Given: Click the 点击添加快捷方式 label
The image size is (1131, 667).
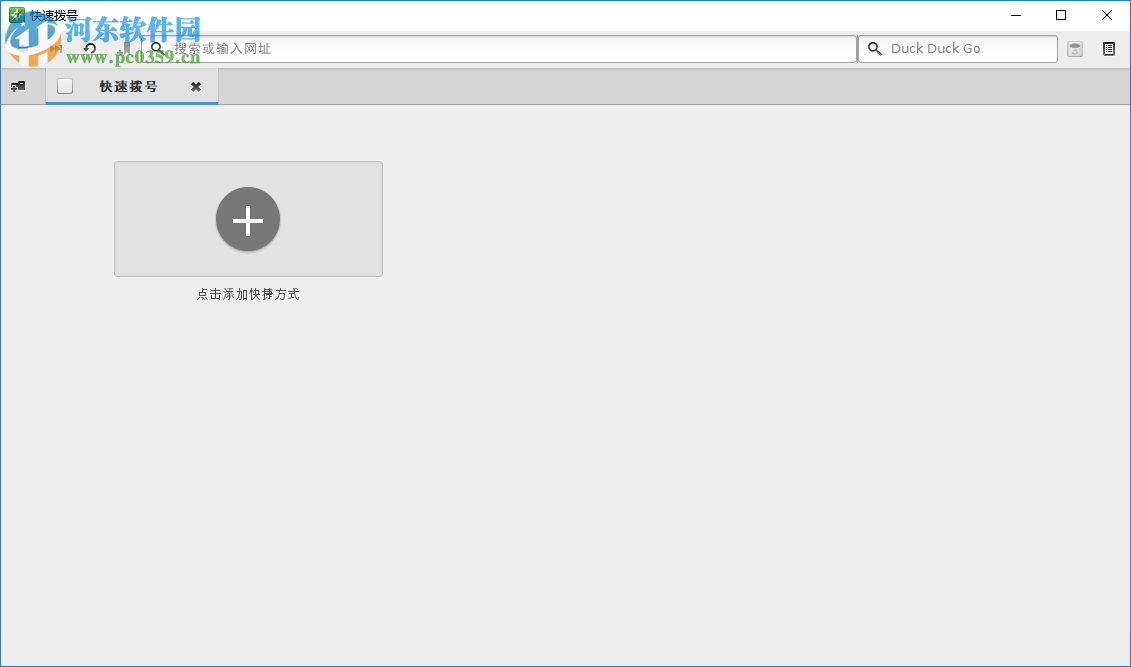Looking at the screenshot, I should 247,293.
